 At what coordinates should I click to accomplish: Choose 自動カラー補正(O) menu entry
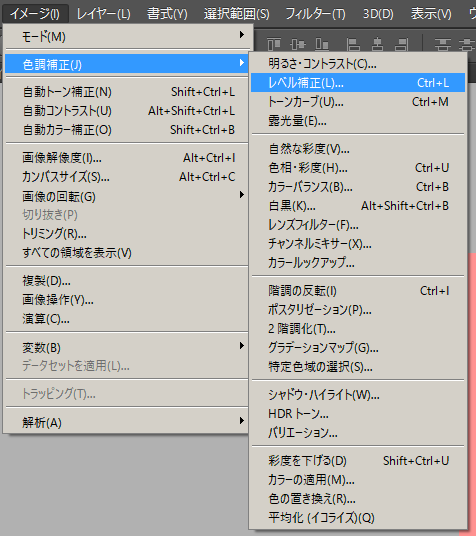point(127,130)
